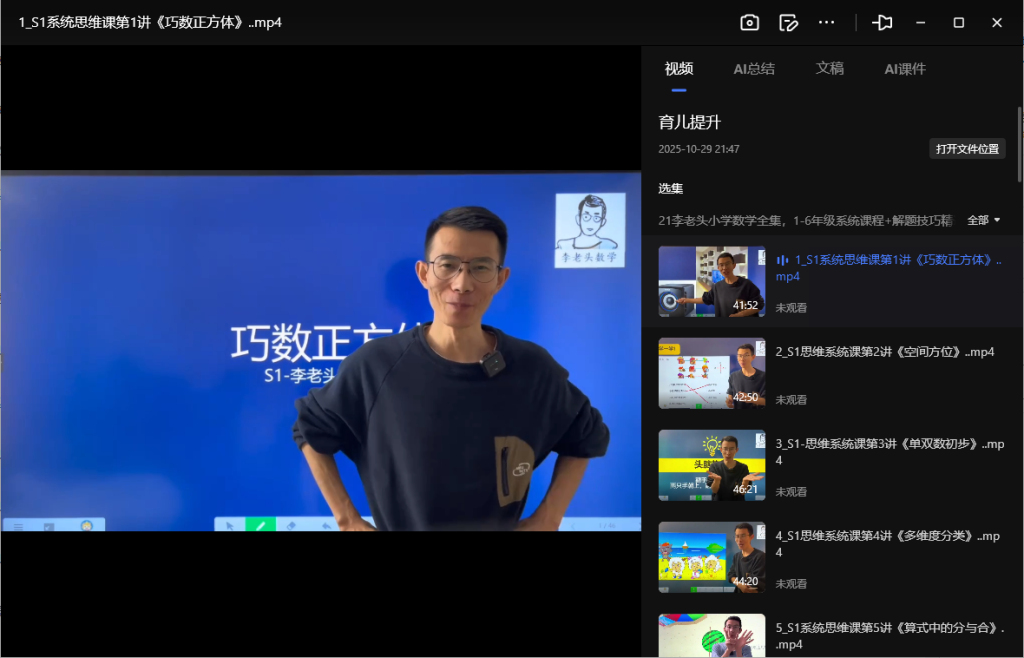The width and height of the screenshot is (1024, 658).
Task: Switch to the AI总结 tab
Action: [x=753, y=69]
